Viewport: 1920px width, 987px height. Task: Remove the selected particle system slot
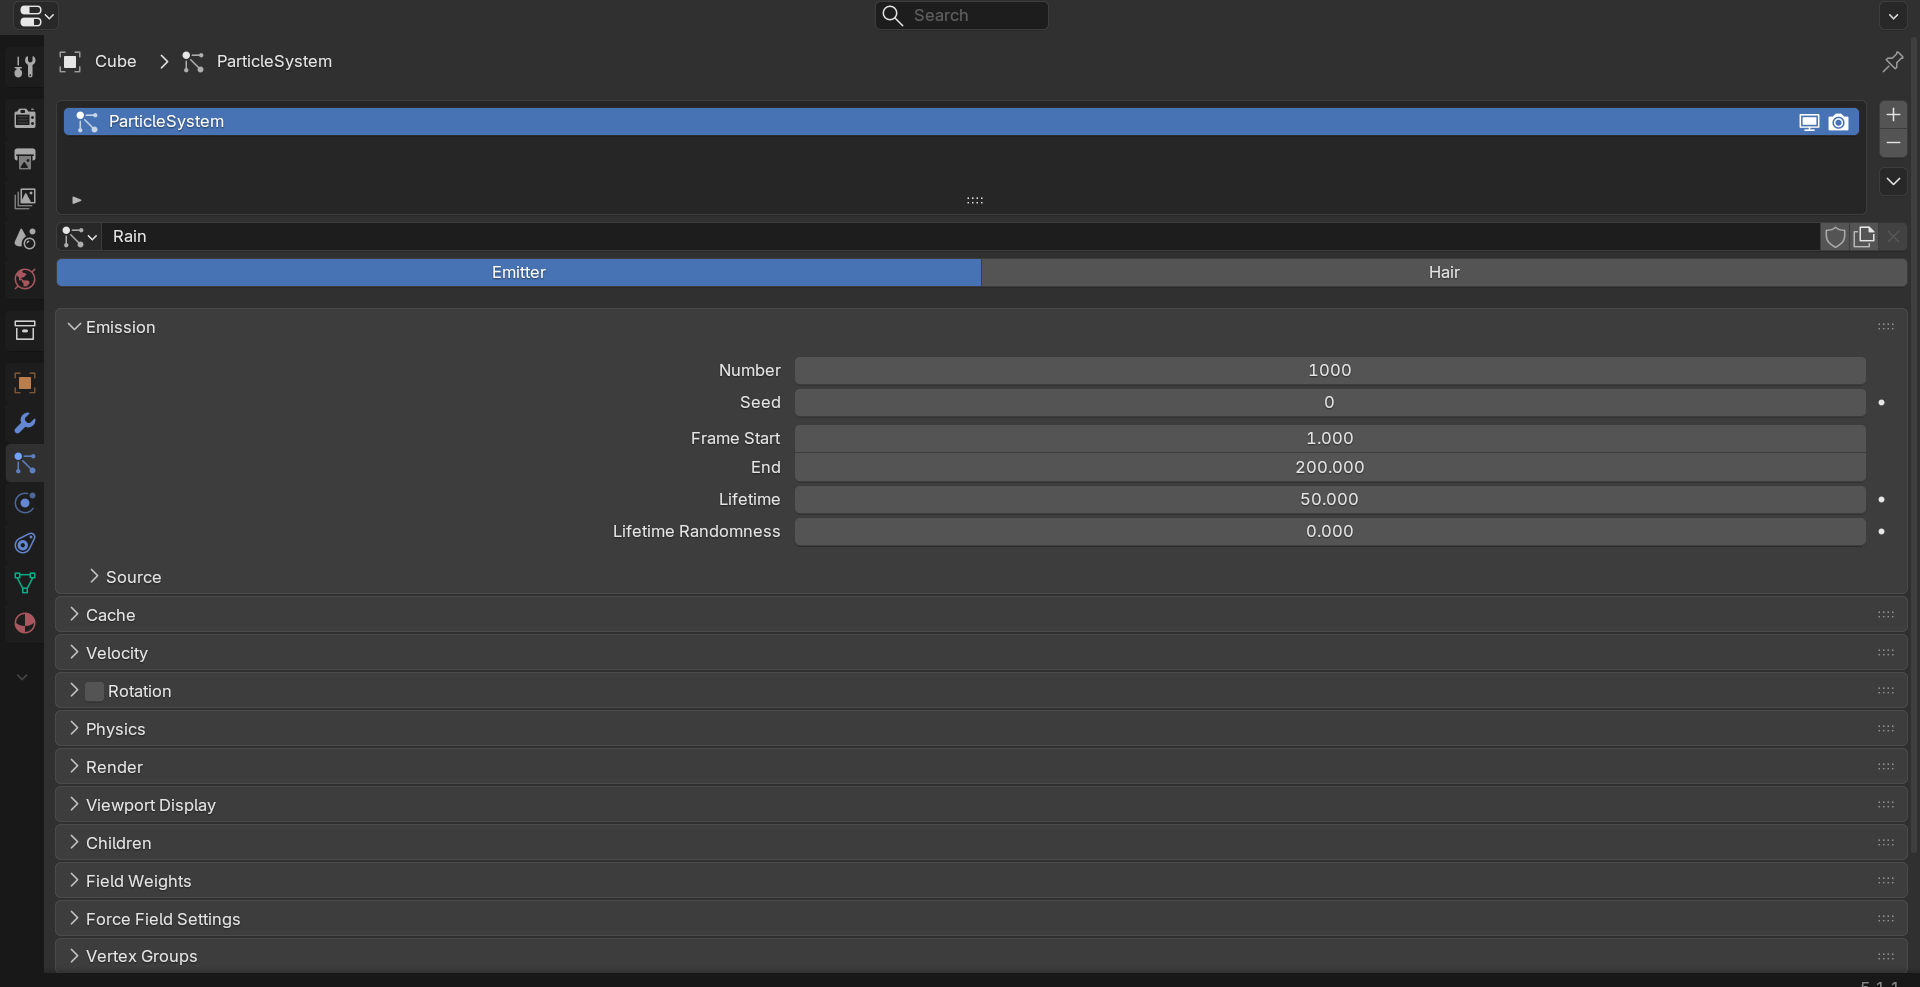tap(1893, 143)
